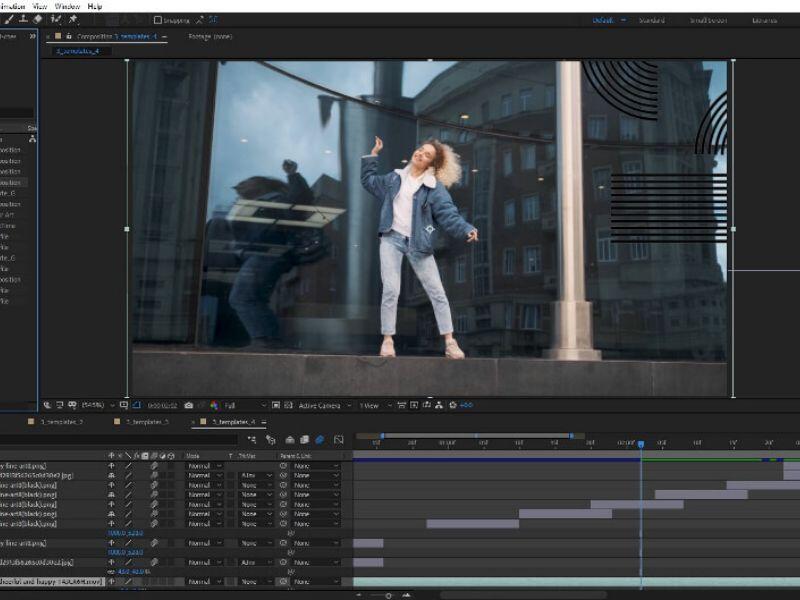Click the Graph Editor icon in timeline
The width and height of the screenshot is (800, 600).
click(339, 440)
